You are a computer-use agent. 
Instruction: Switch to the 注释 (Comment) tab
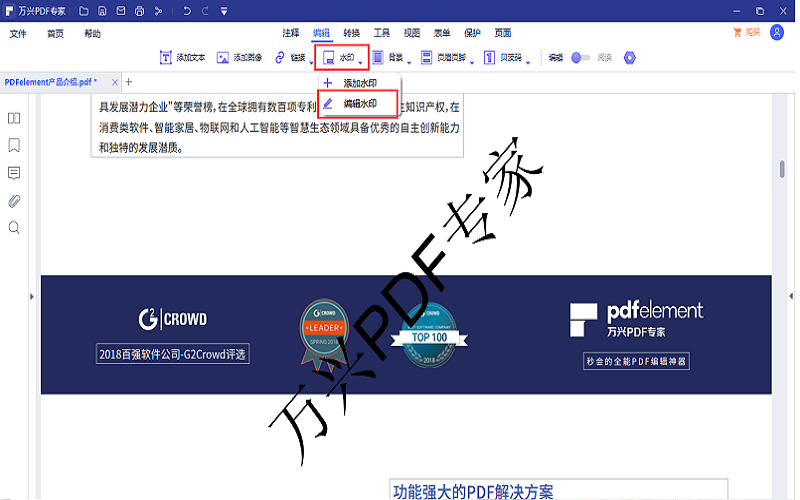click(291, 33)
